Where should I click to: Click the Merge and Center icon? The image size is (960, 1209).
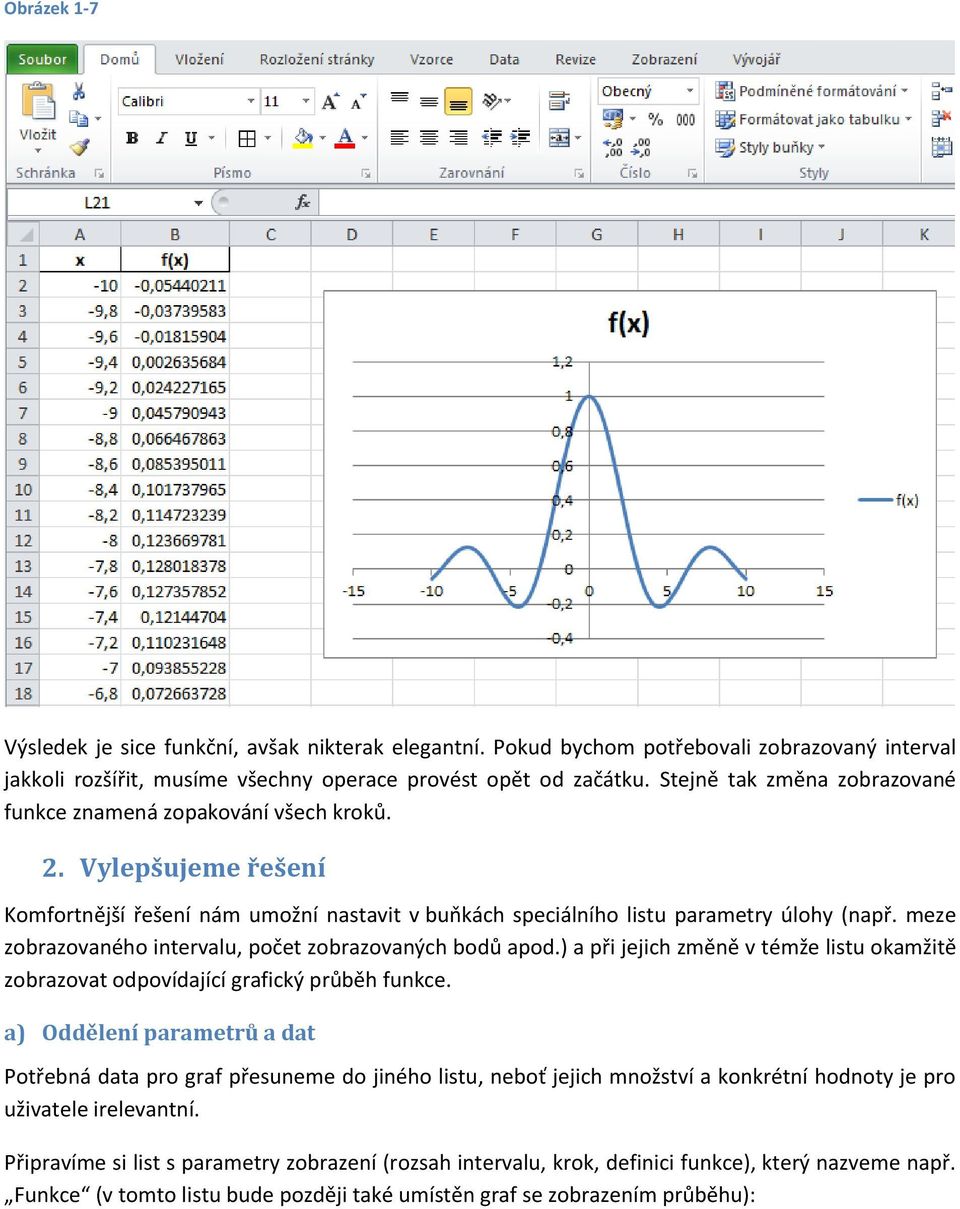pyautogui.click(x=559, y=137)
